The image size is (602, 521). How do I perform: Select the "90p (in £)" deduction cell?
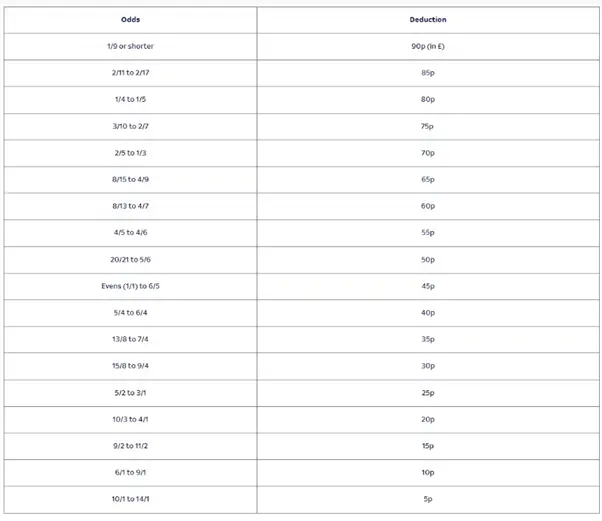(x=428, y=46)
